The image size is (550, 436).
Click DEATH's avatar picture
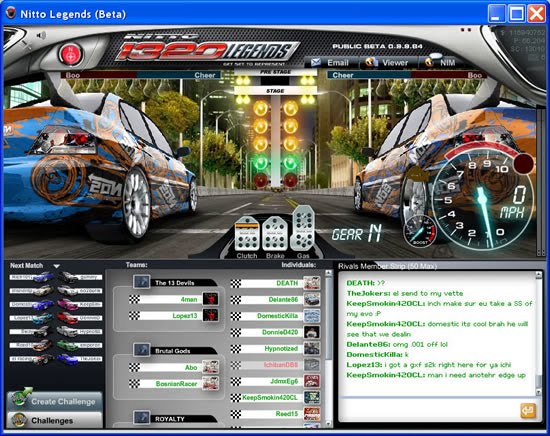(312, 283)
